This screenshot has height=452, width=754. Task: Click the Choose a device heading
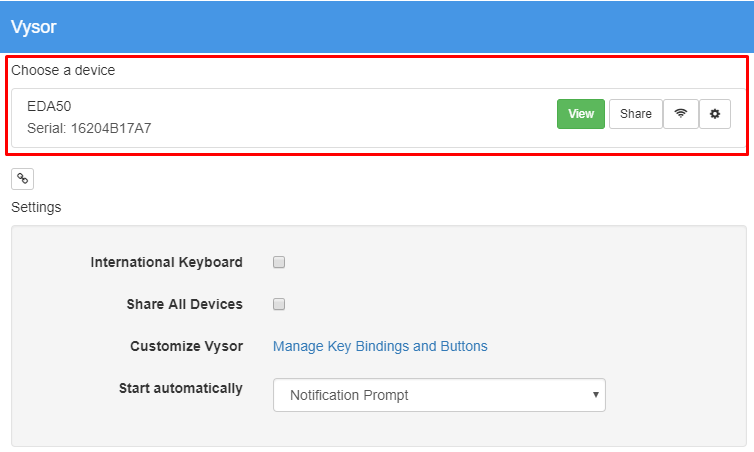coord(63,70)
